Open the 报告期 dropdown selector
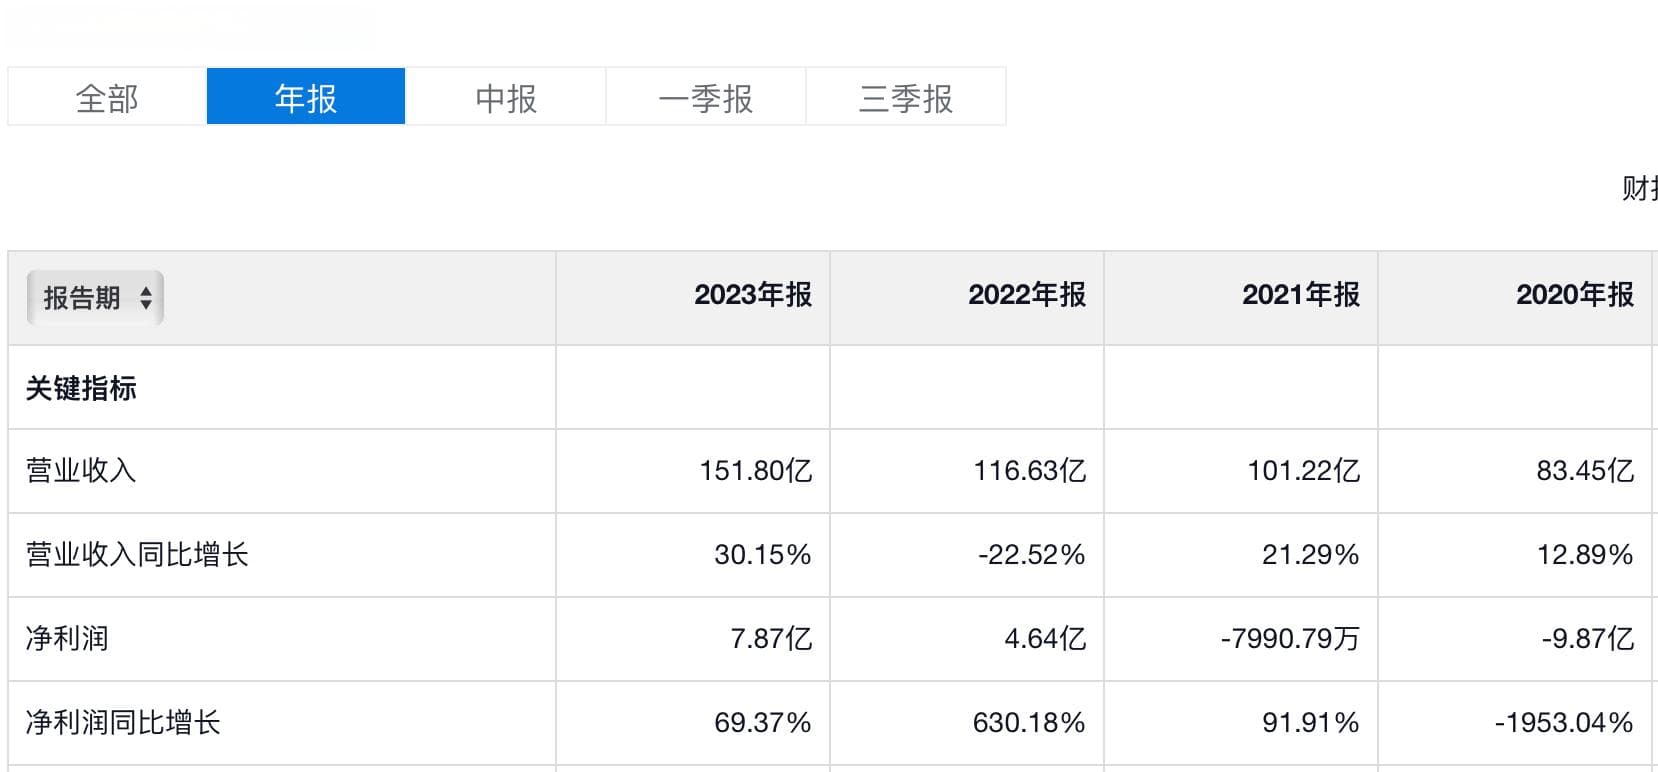The width and height of the screenshot is (1658, 772). pyautogui.click(x=95, y=298)
